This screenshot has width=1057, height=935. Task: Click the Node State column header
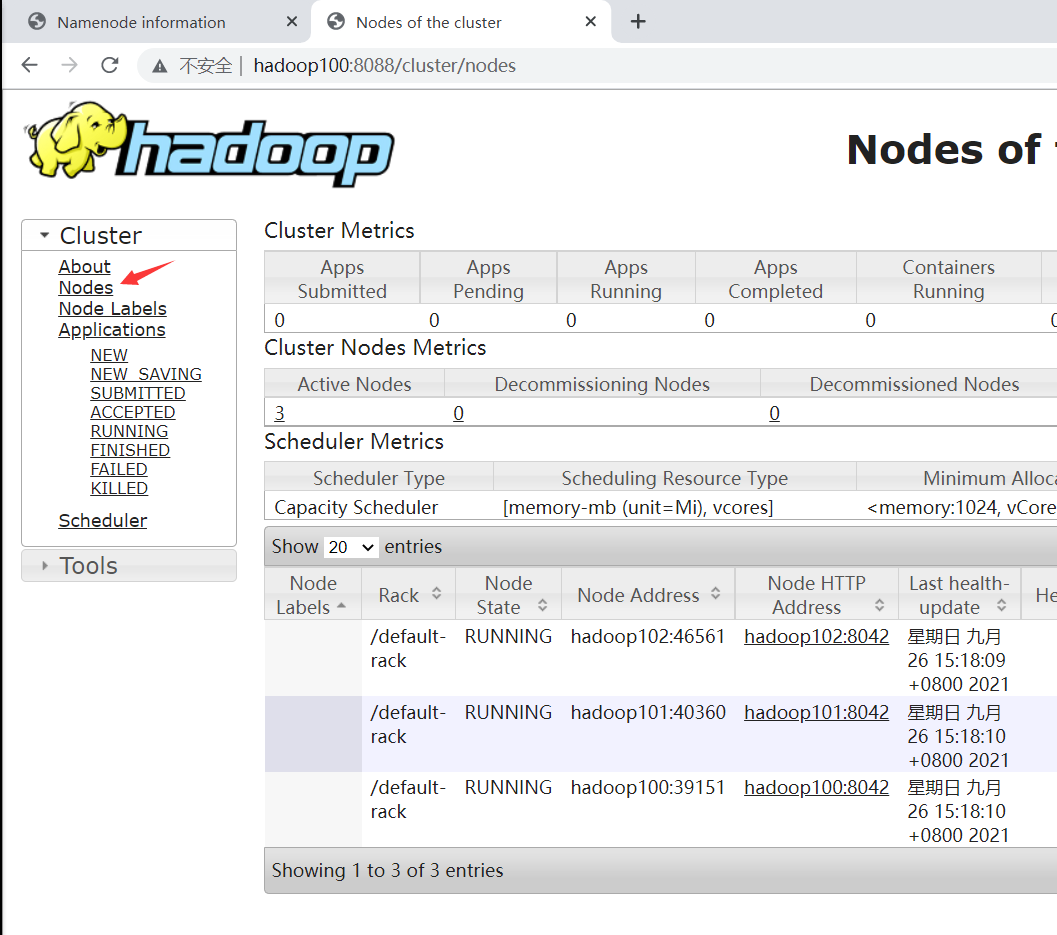pyautogui.click(x=508, y=595)
